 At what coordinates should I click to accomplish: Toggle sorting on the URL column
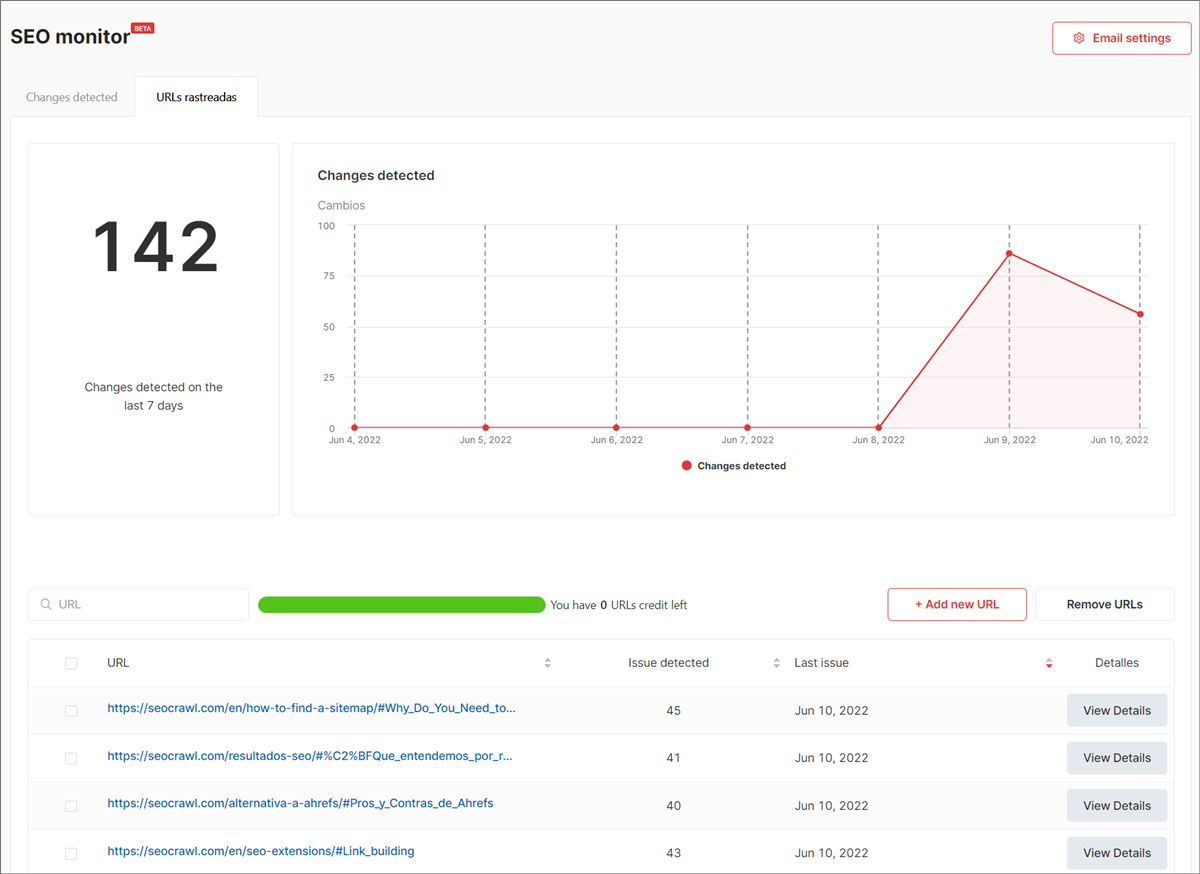548,662
